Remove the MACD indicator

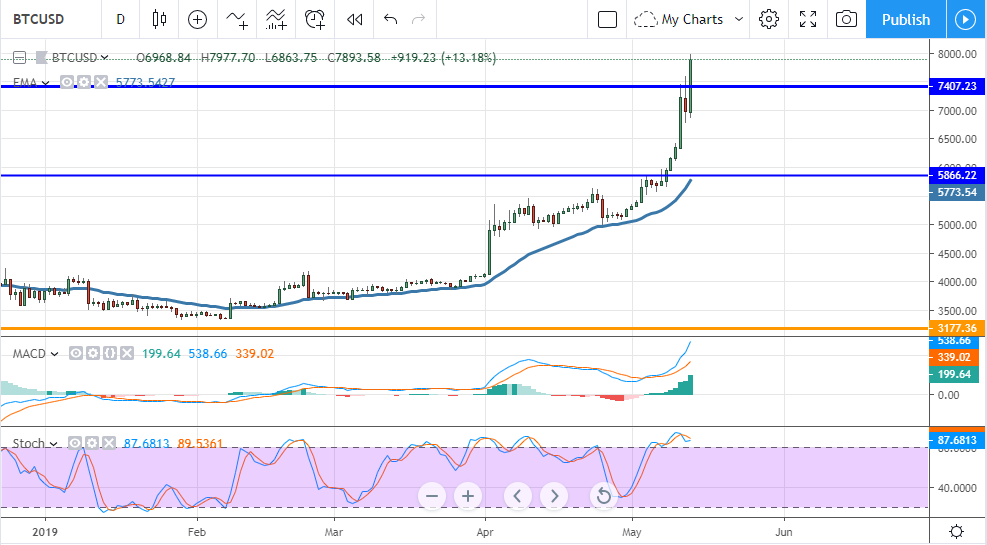127,354
